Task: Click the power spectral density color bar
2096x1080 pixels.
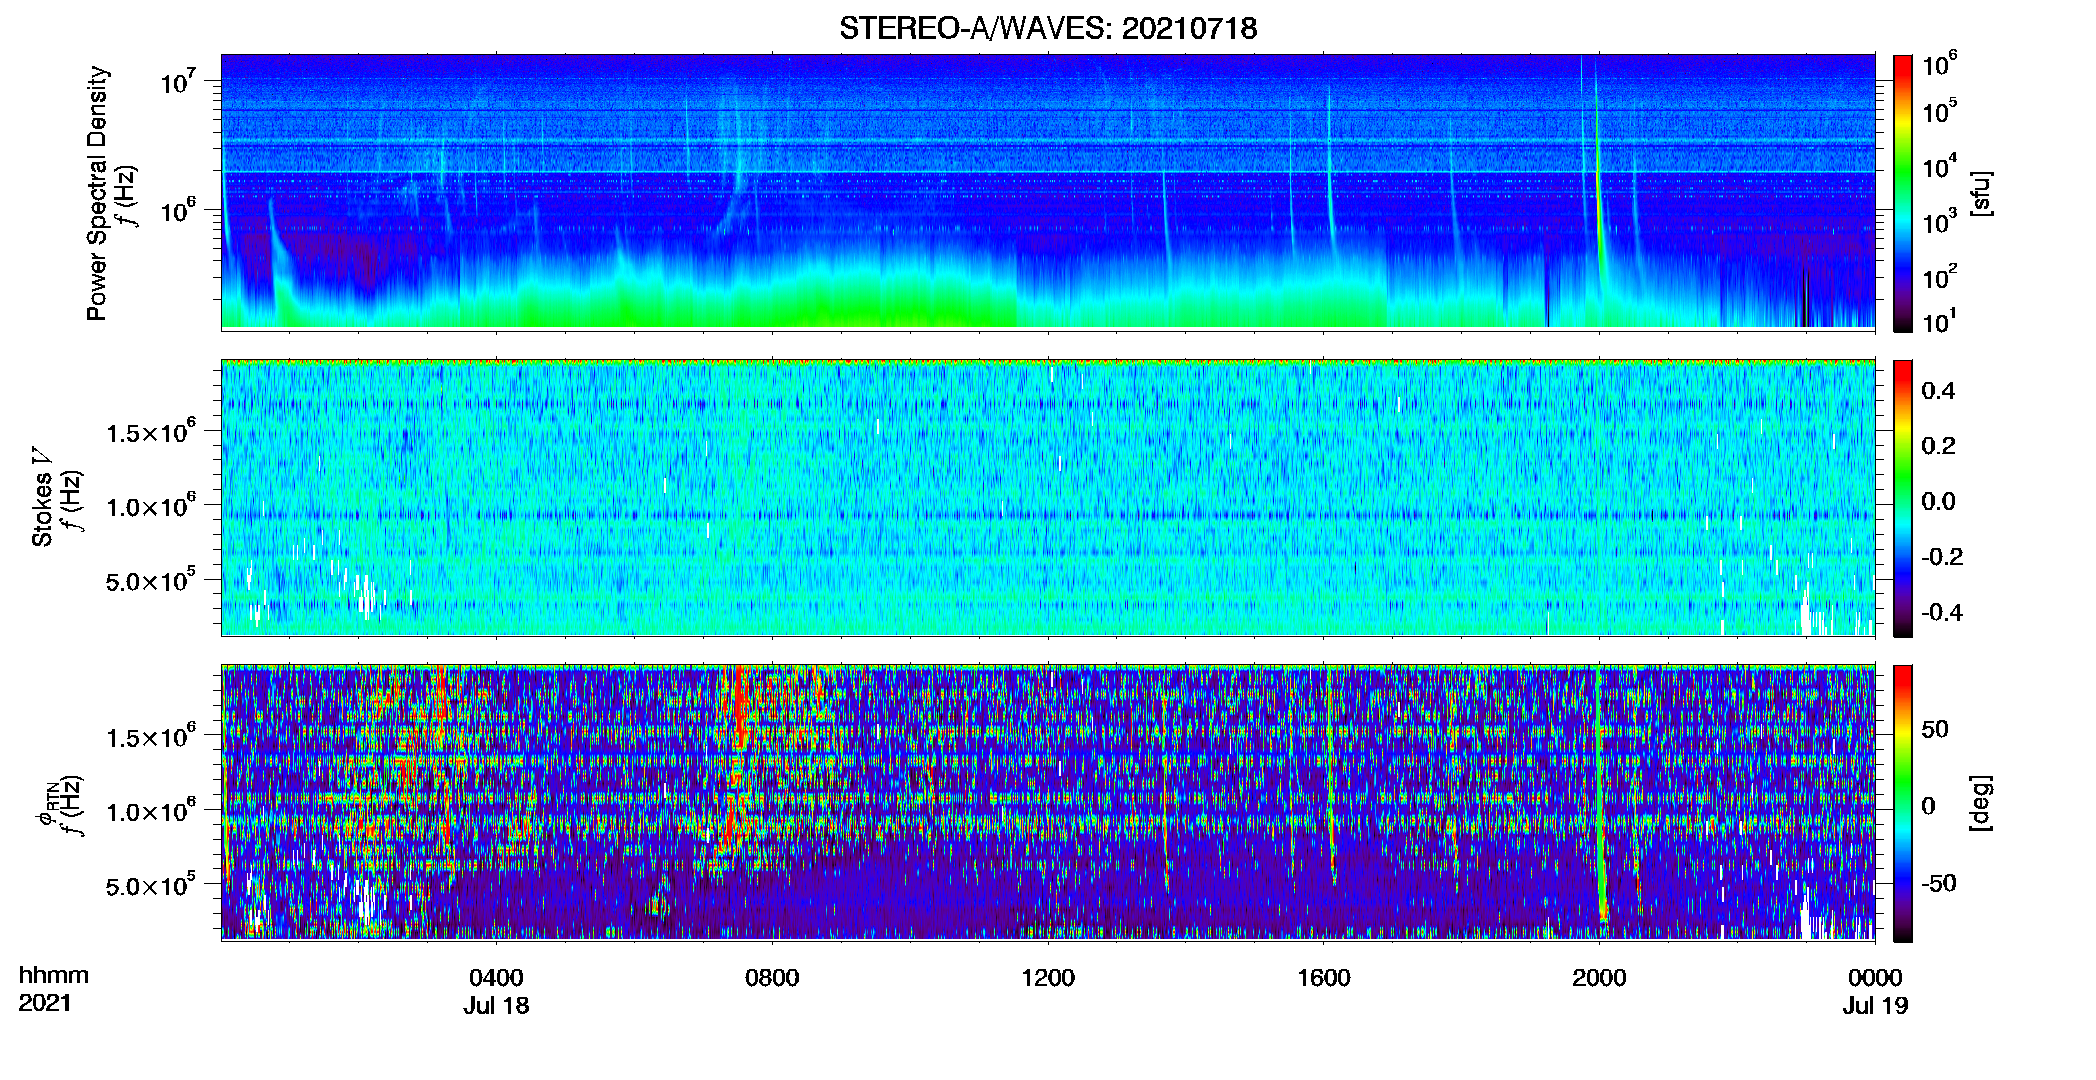Action: coord(1903,193)
